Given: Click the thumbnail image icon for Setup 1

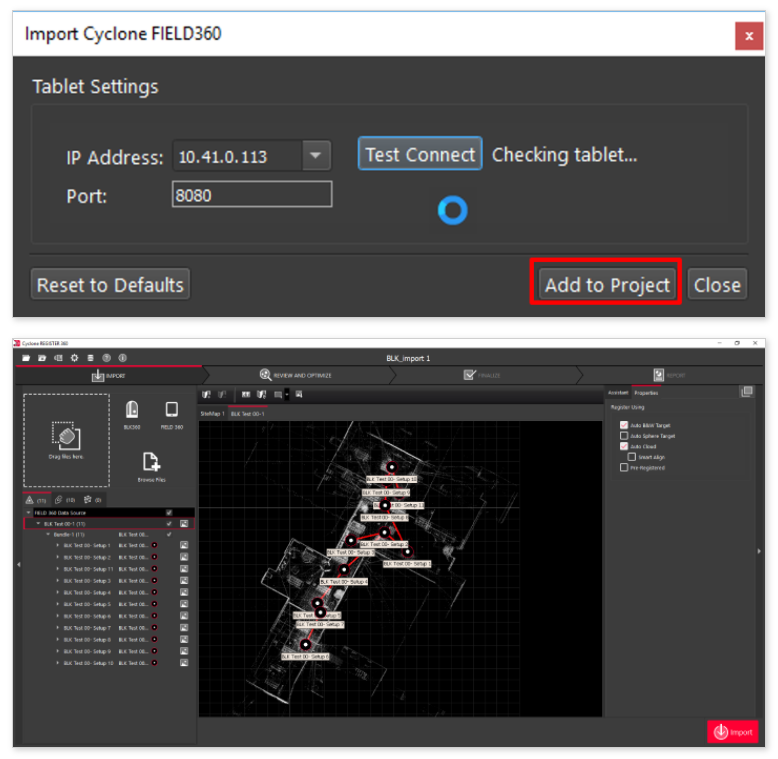Looking at the screenshot, I should tap(184, 546).
